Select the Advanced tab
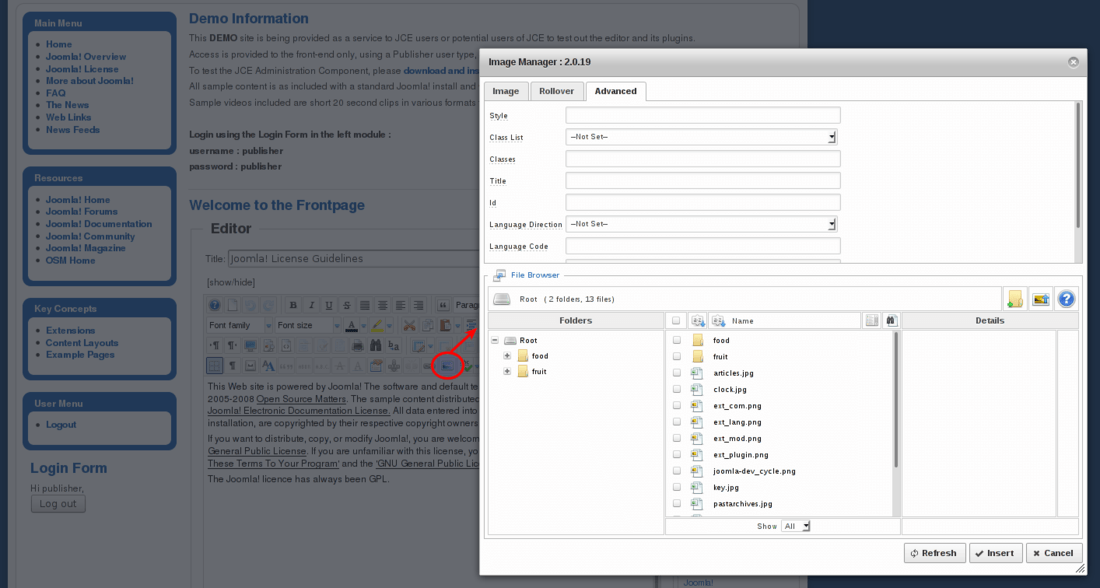 click(616, 91)
